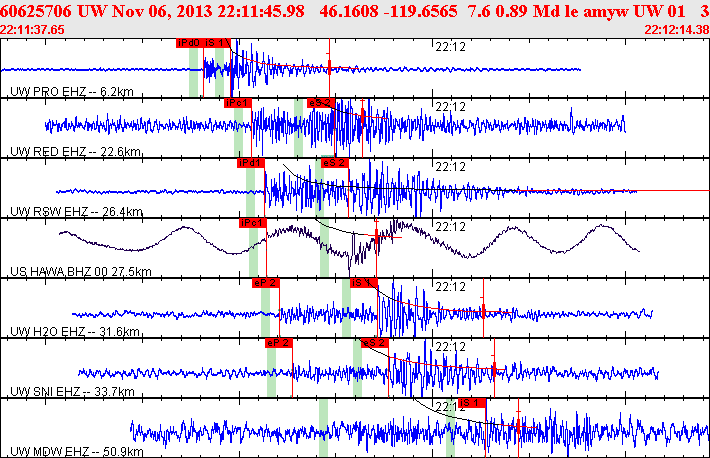
Task: Click the event header title text
Action: click(353, 11)
